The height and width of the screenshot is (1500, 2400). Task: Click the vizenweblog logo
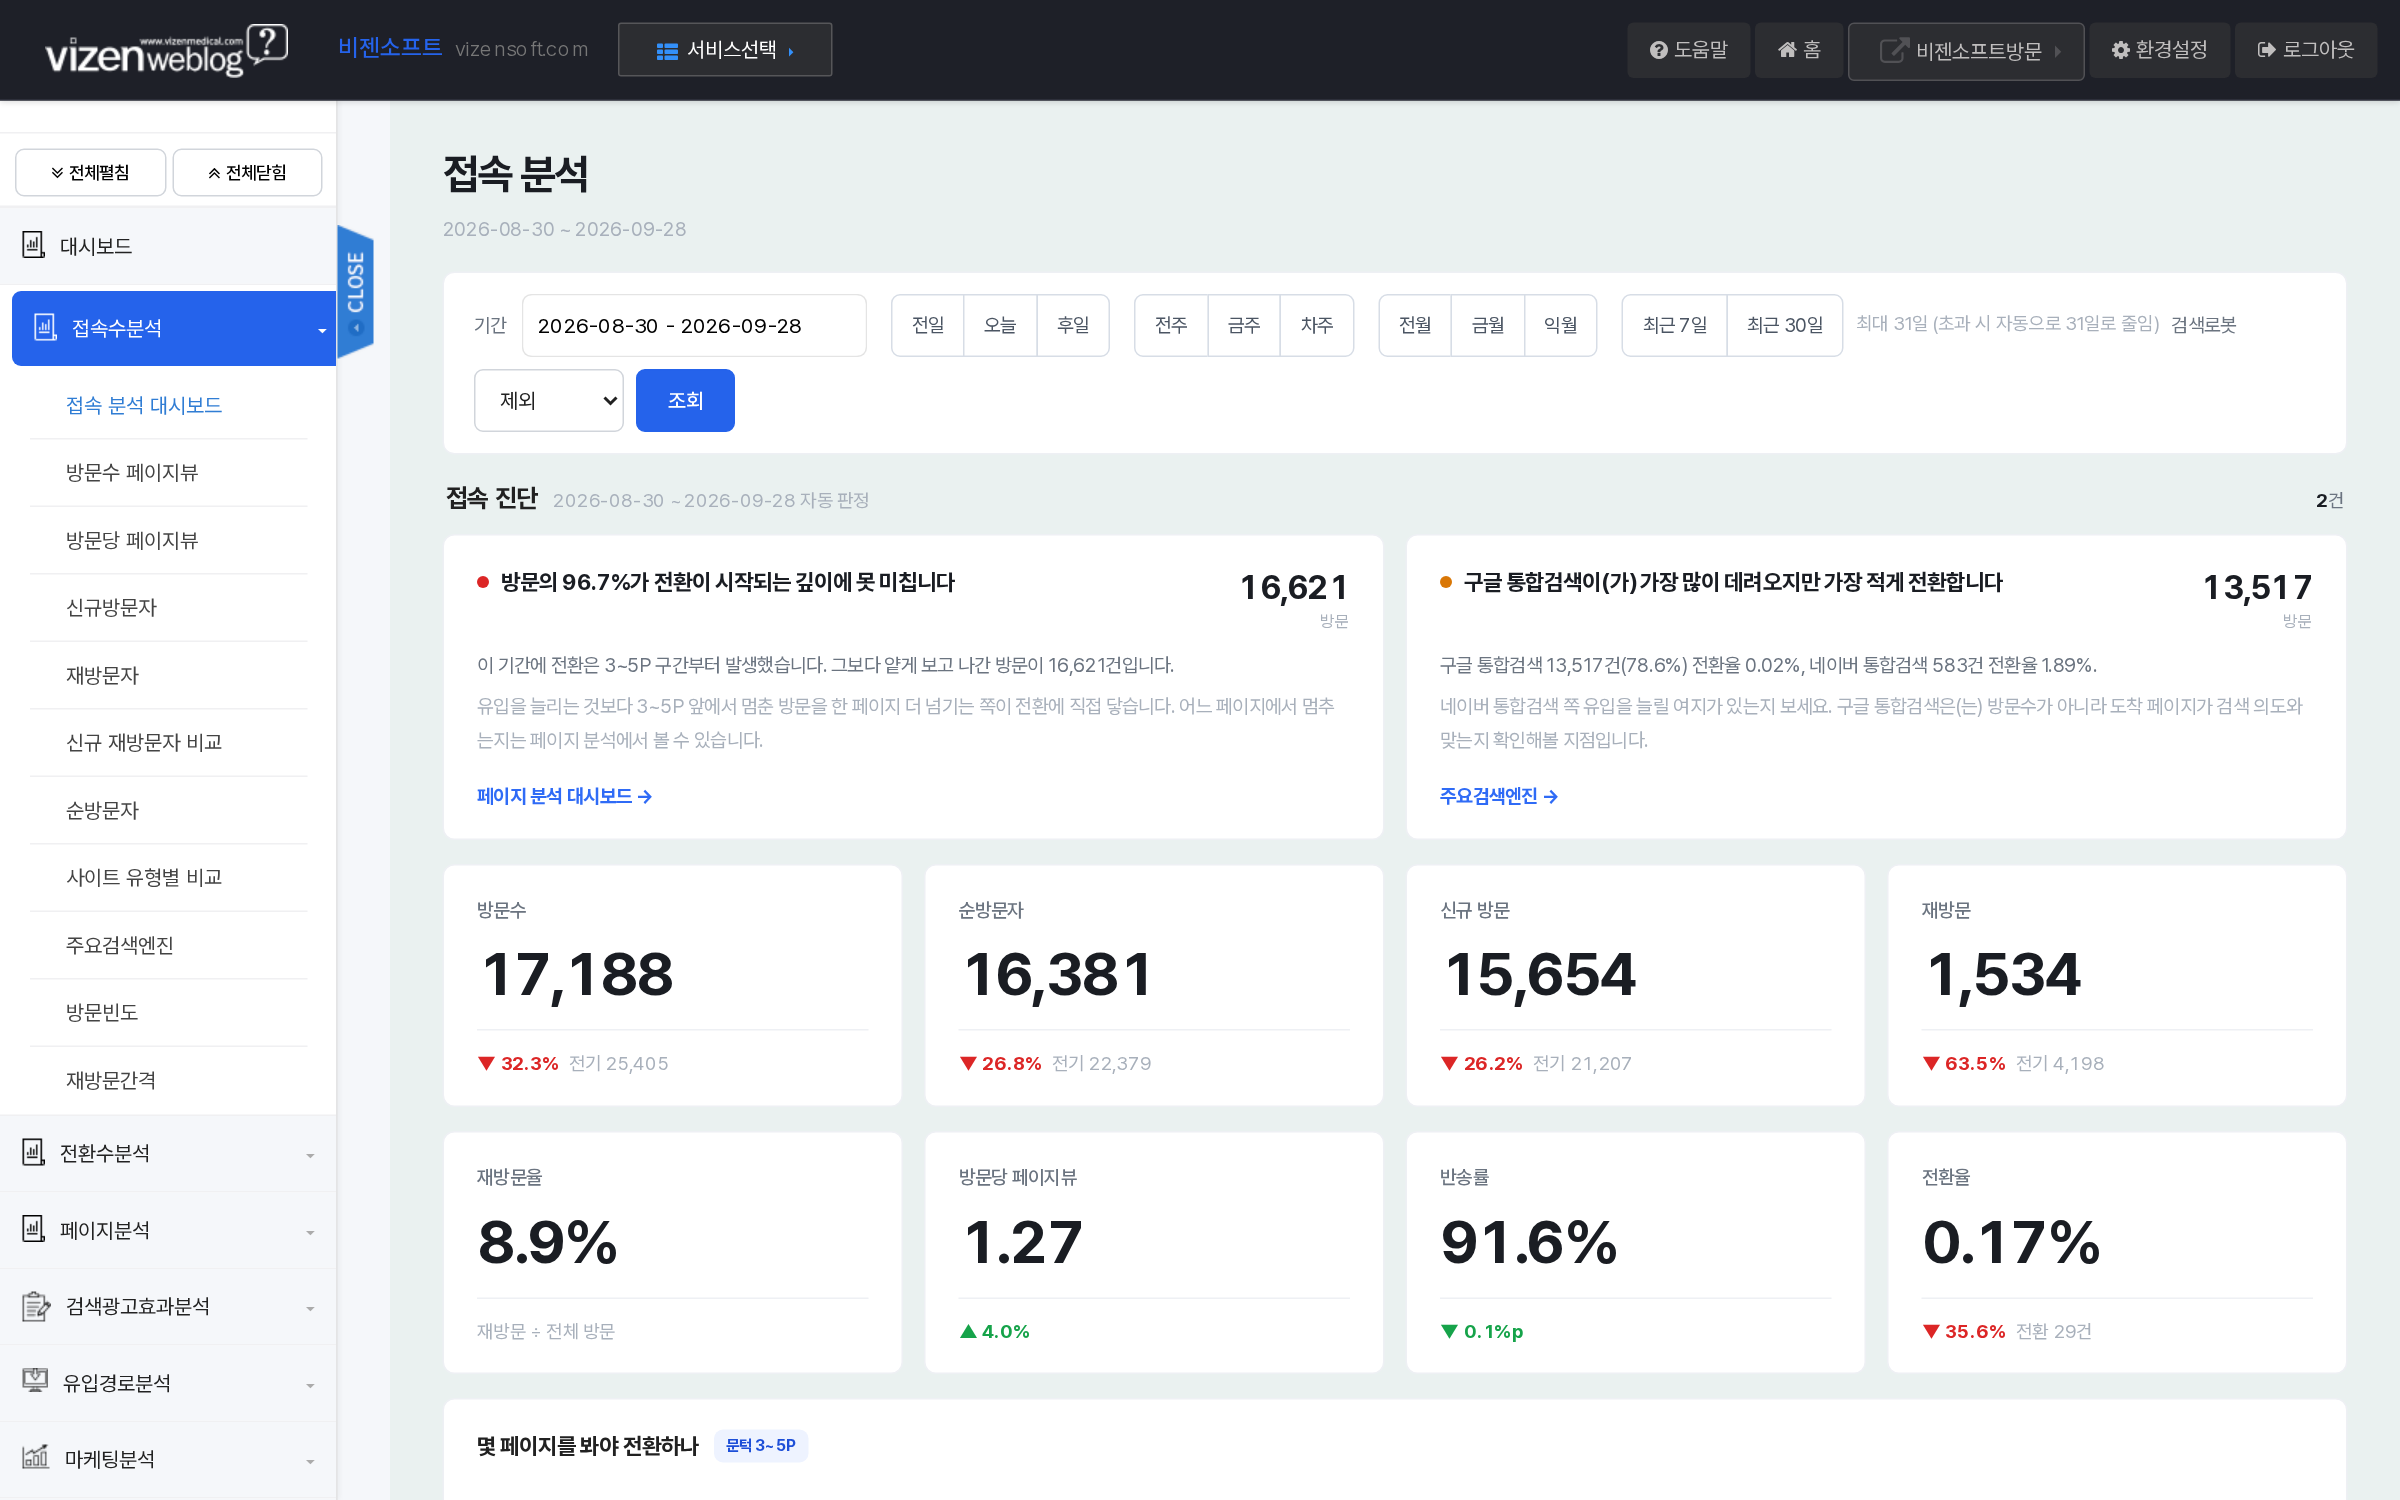166,50
